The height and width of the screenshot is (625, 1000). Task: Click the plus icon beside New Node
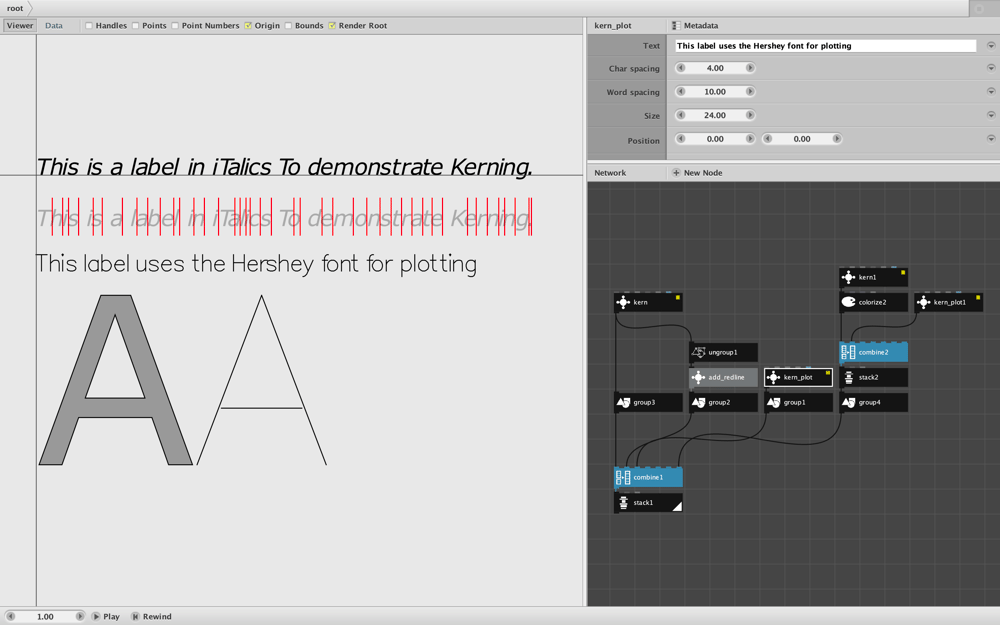[676, 173]
